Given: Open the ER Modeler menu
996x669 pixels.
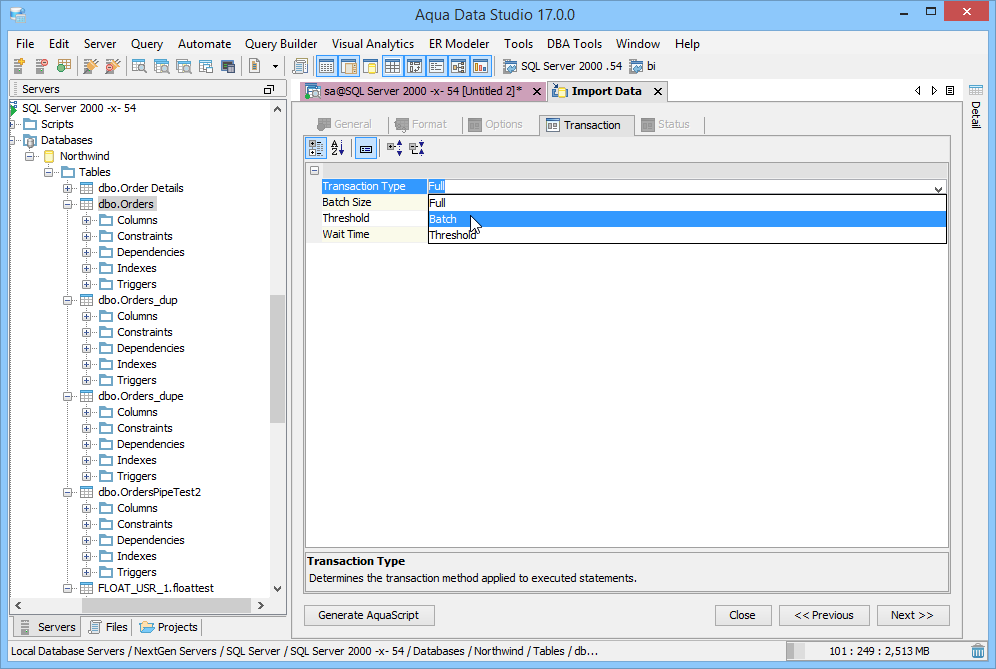Looking at the screenshot, I should click(459, 44).
